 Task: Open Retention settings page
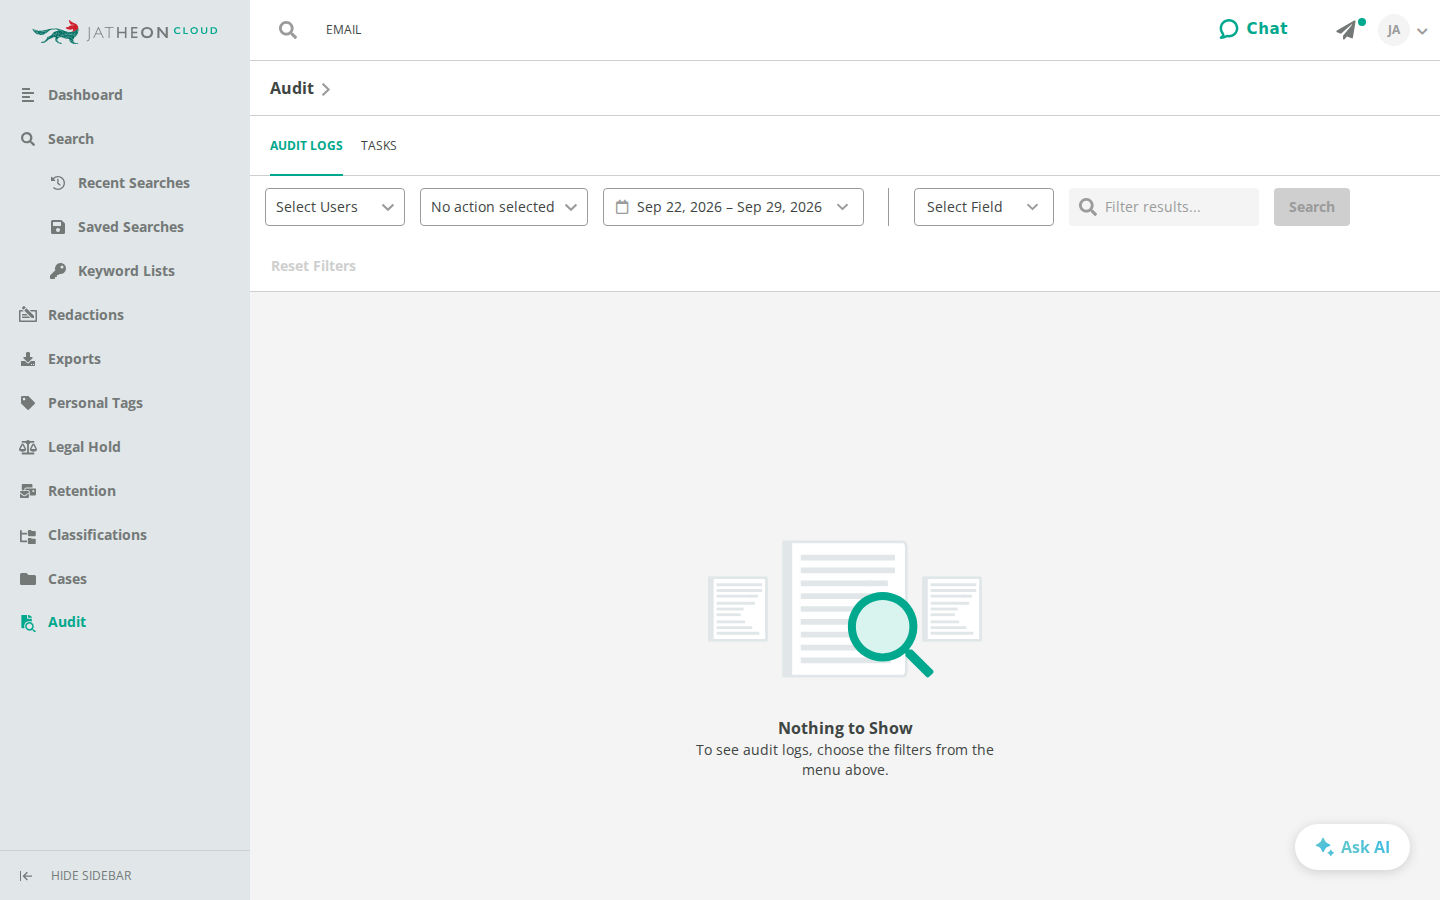pos(82,491)
